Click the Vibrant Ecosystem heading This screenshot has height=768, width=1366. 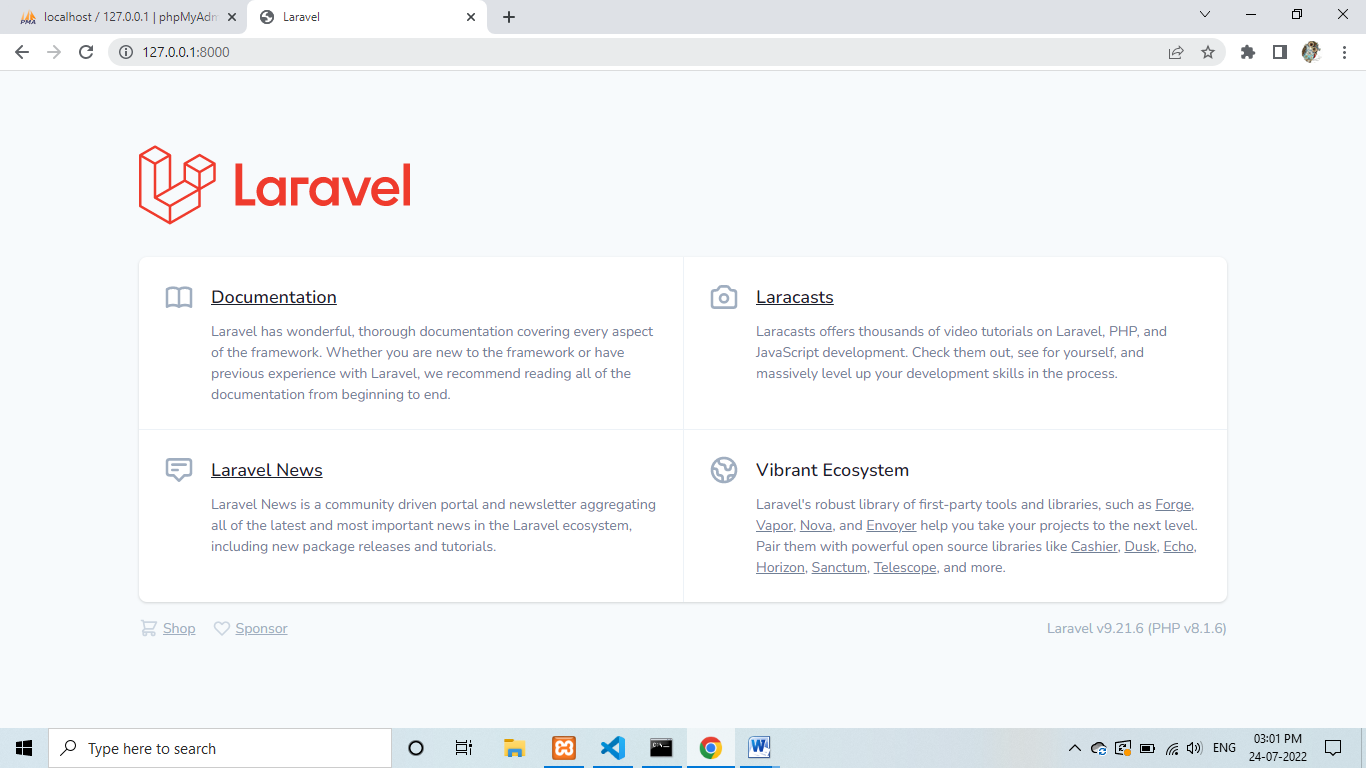click(x=832, y=470)
